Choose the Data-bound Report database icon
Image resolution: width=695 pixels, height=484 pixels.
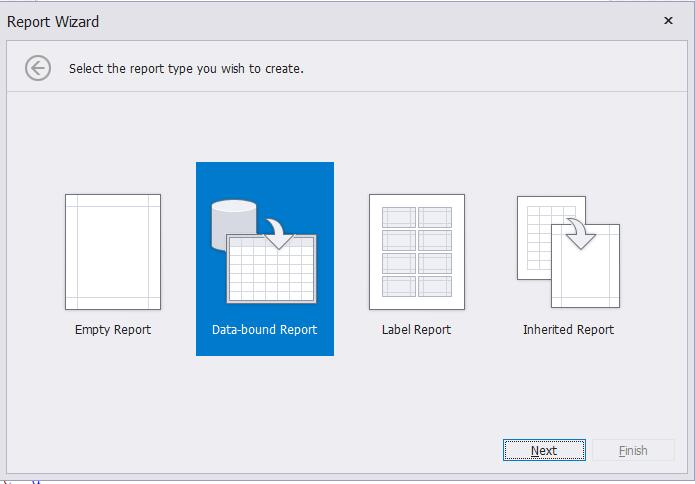(x=264, y=252)
